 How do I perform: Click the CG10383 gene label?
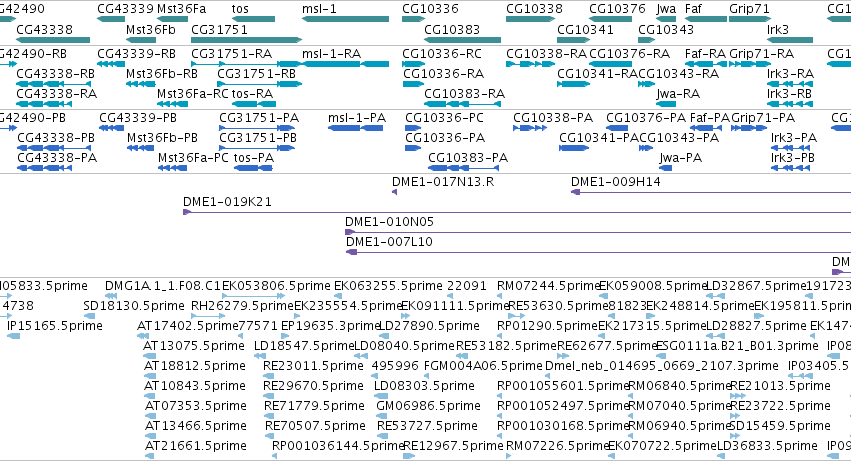coord(452,29)
